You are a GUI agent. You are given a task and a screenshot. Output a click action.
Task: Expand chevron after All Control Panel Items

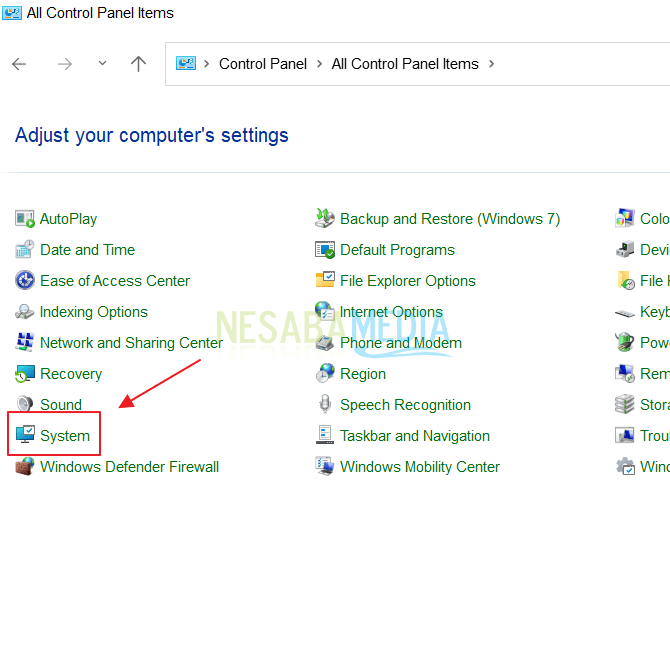point(492,64)
